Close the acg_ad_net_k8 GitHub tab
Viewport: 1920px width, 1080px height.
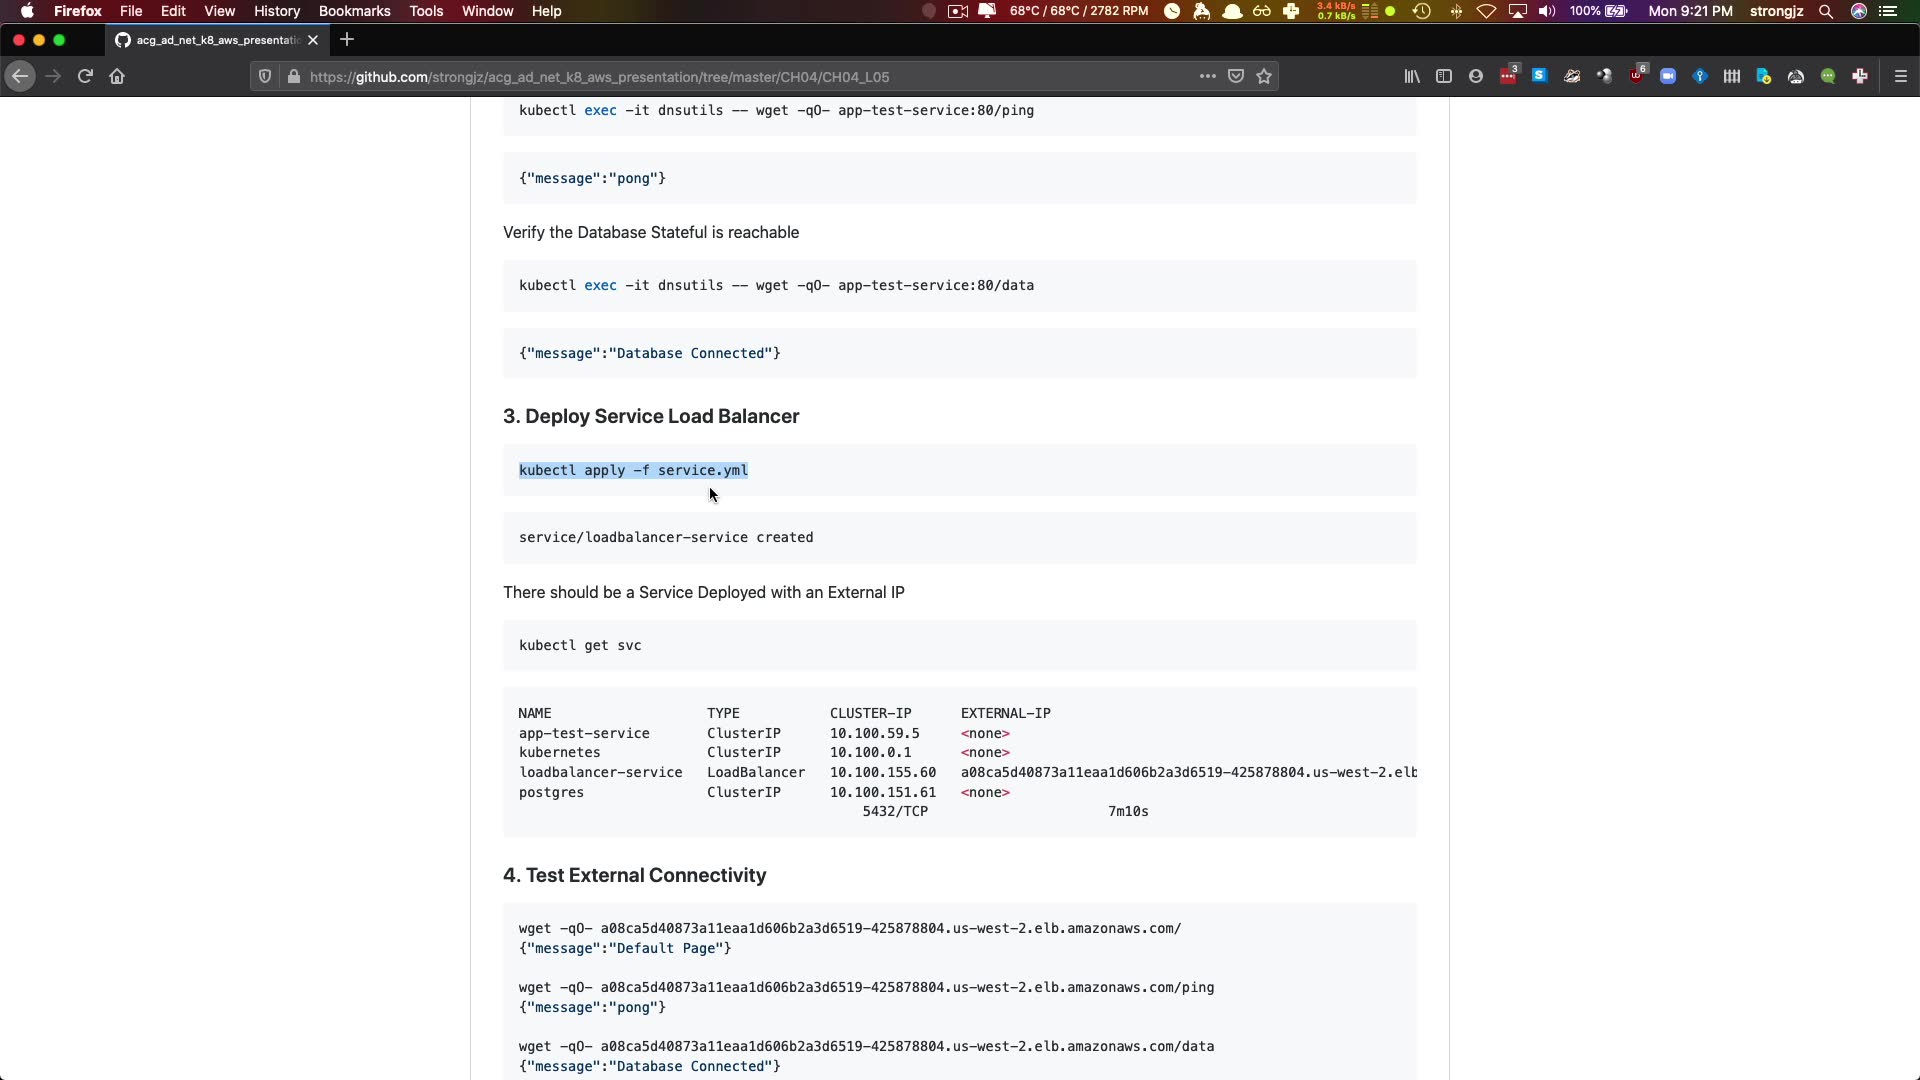313,40
